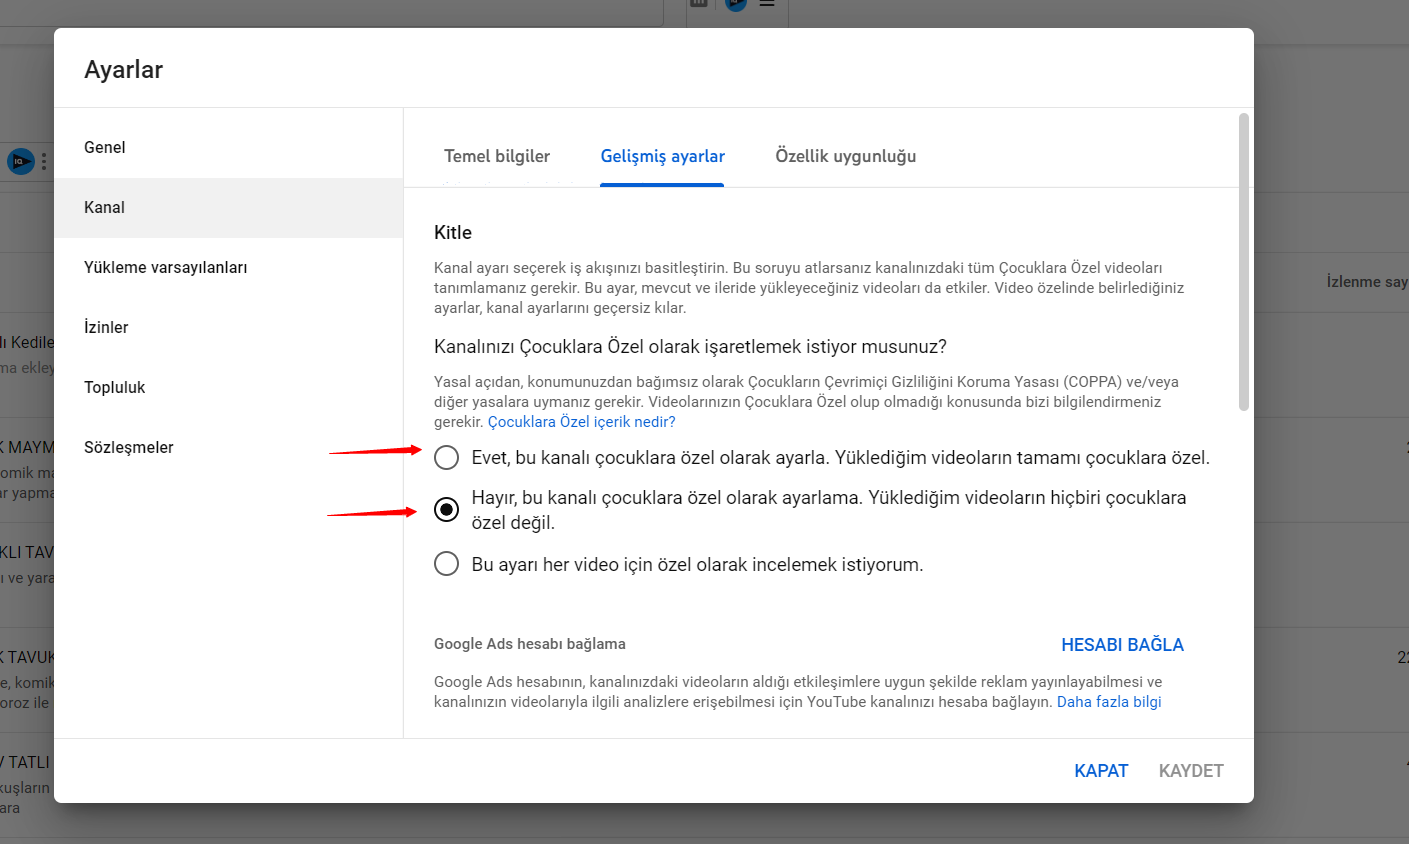
Task: Click the channel avatar icon behind dialog
Action: coord(20,161)
